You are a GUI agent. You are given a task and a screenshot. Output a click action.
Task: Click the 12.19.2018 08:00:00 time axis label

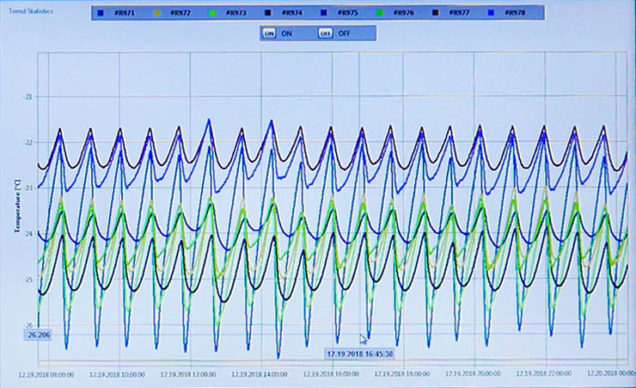coord(46,375)
